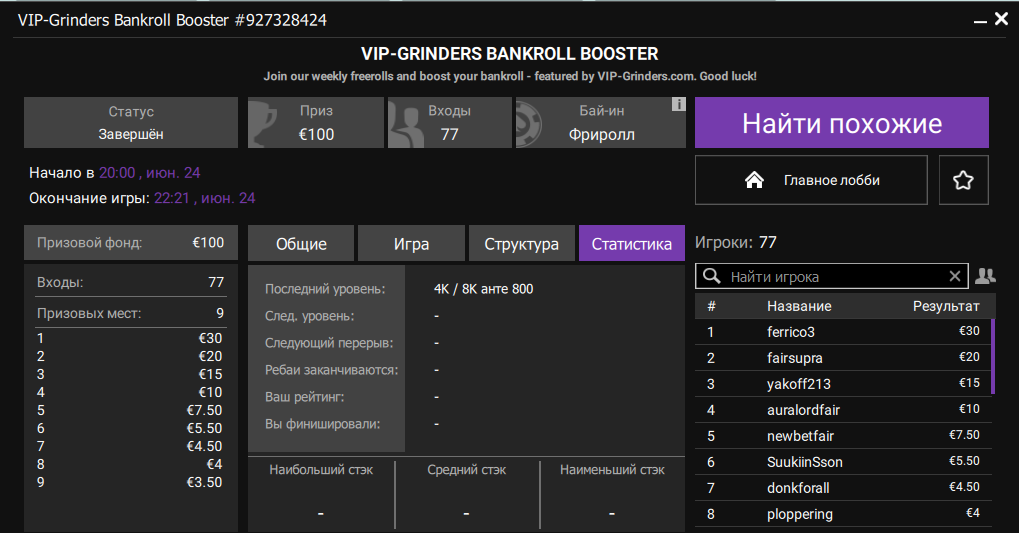Select player ploppering
Image resolution: width=1019 pixels, height=533 pixels.
coord(843,514)
